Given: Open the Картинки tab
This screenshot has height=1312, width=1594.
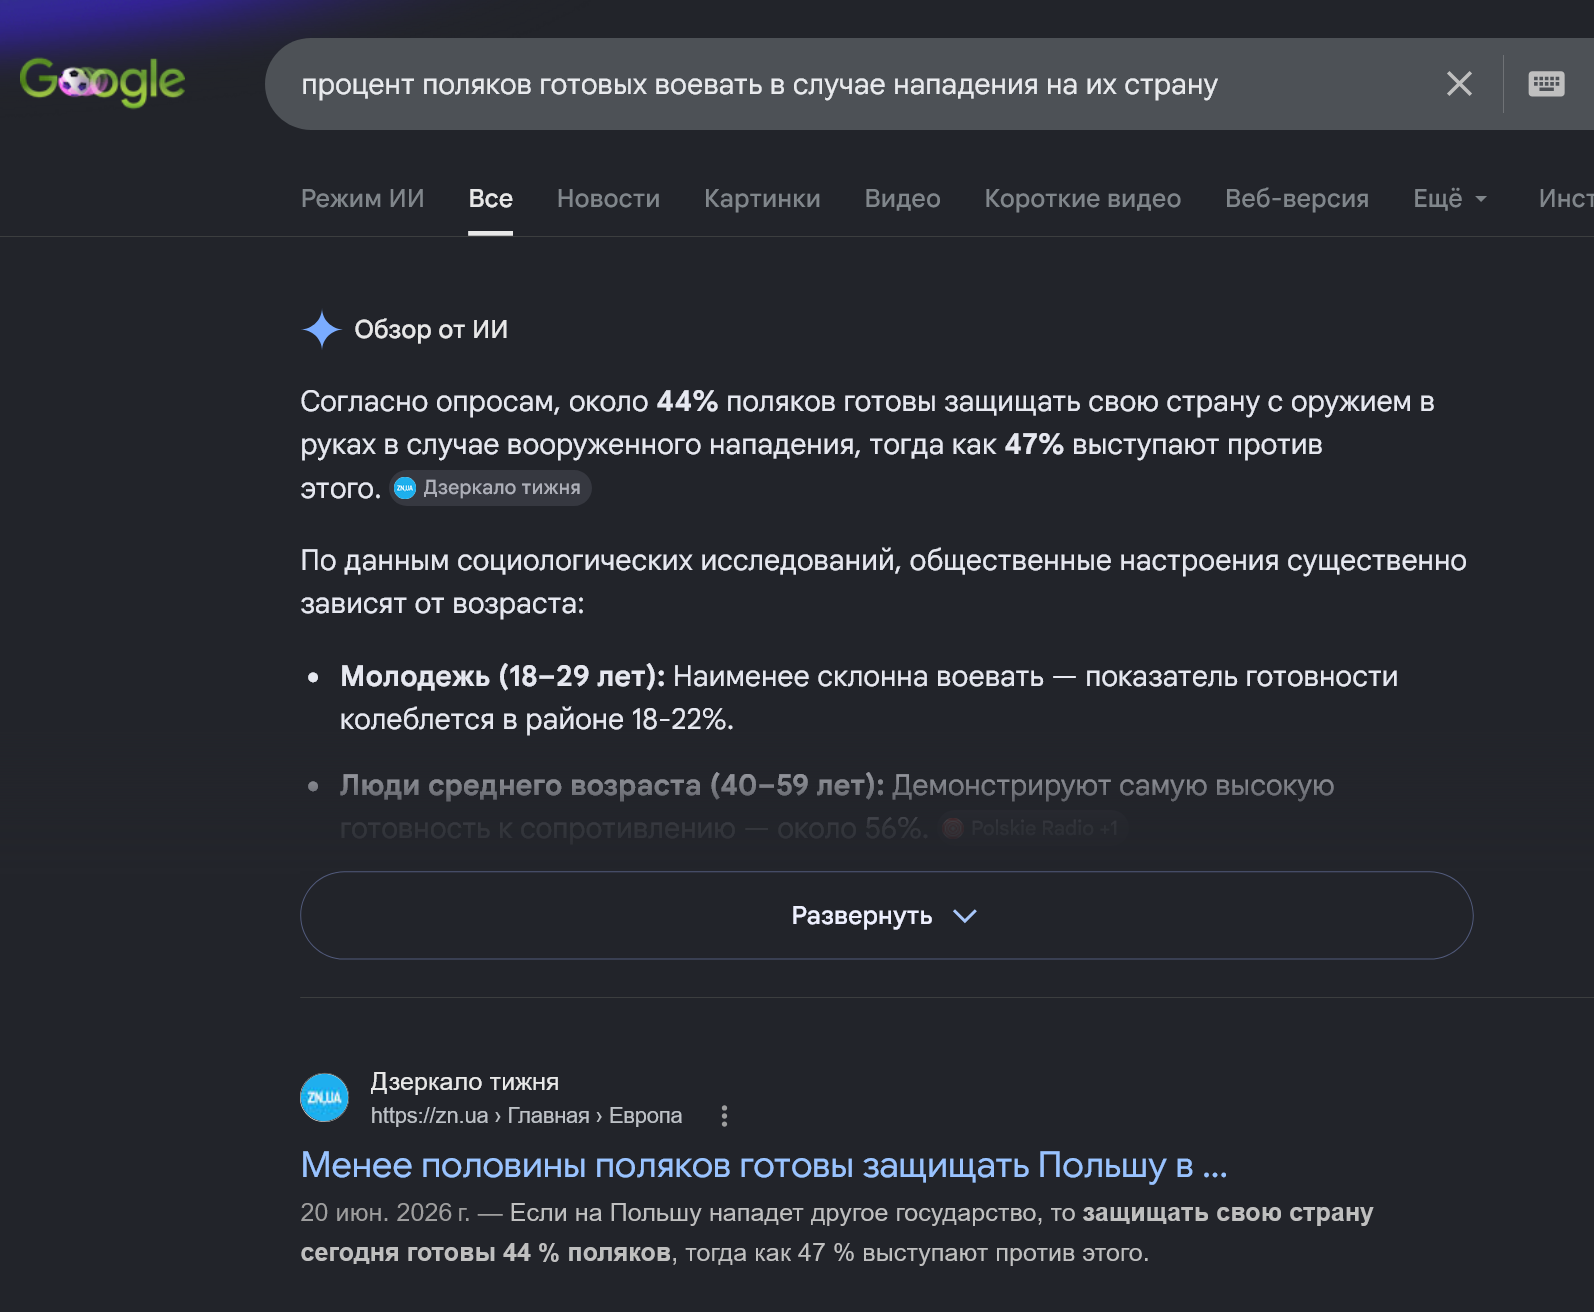Looking at the screenshot, I should (762, 198).
